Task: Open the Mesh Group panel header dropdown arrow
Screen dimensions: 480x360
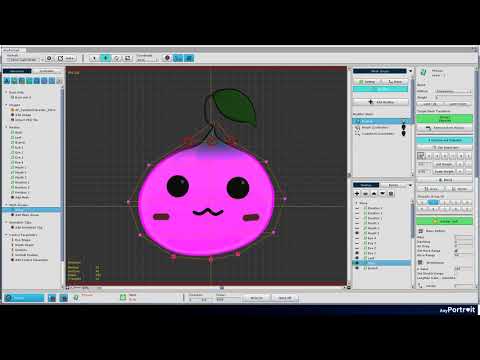Action: (x=410, y=71)
